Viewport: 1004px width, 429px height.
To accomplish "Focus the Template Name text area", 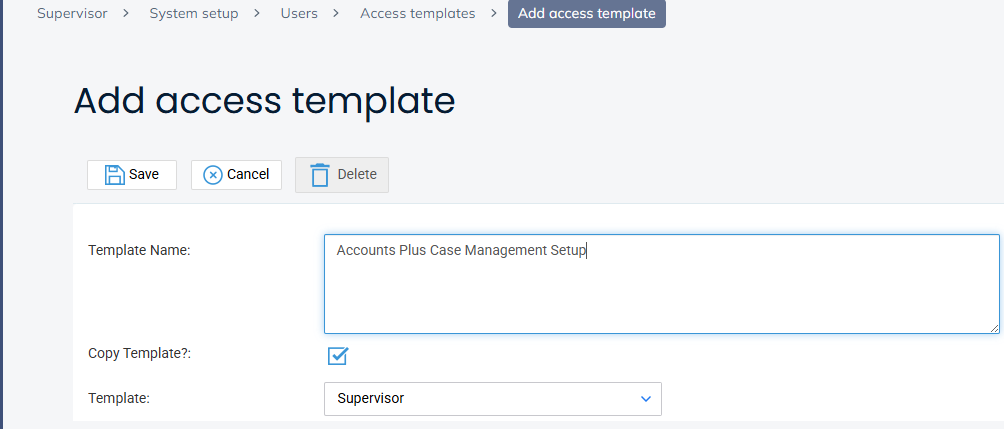I will tap(661, 284).
